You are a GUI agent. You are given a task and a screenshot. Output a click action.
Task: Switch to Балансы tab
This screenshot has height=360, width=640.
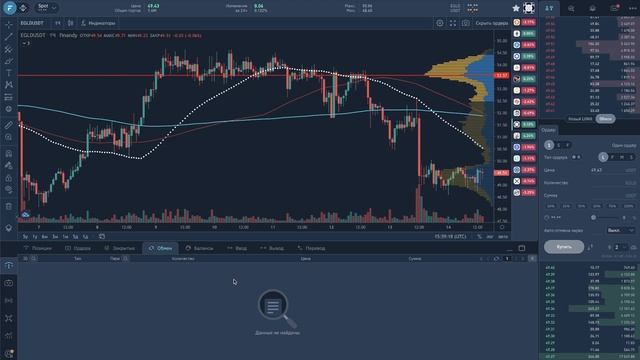[199, 248]
